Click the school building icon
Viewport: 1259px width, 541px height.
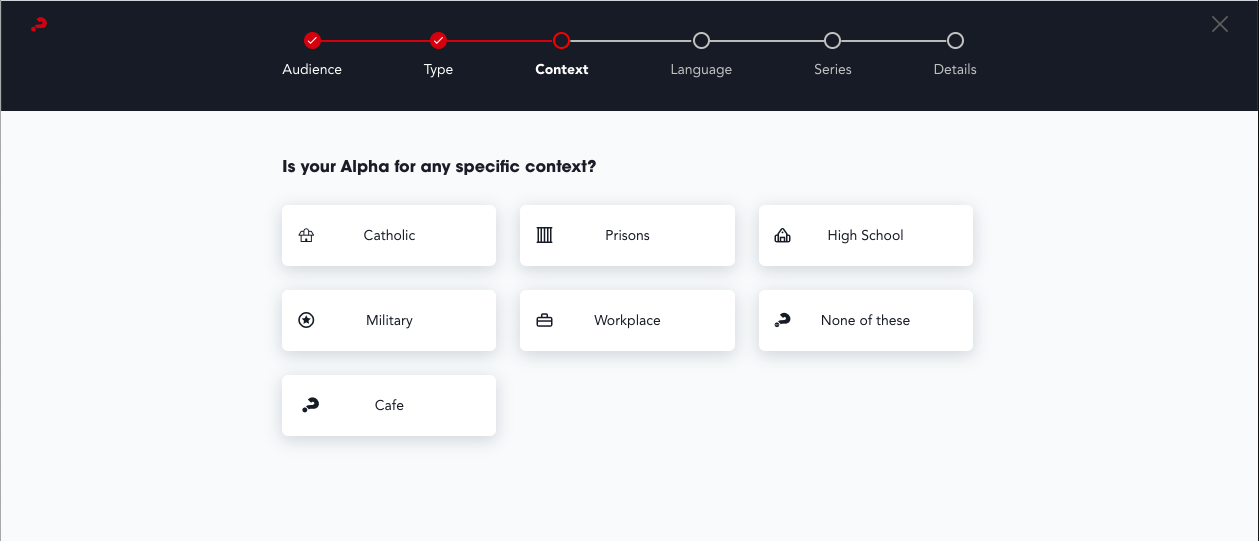[x=783, y=236]
